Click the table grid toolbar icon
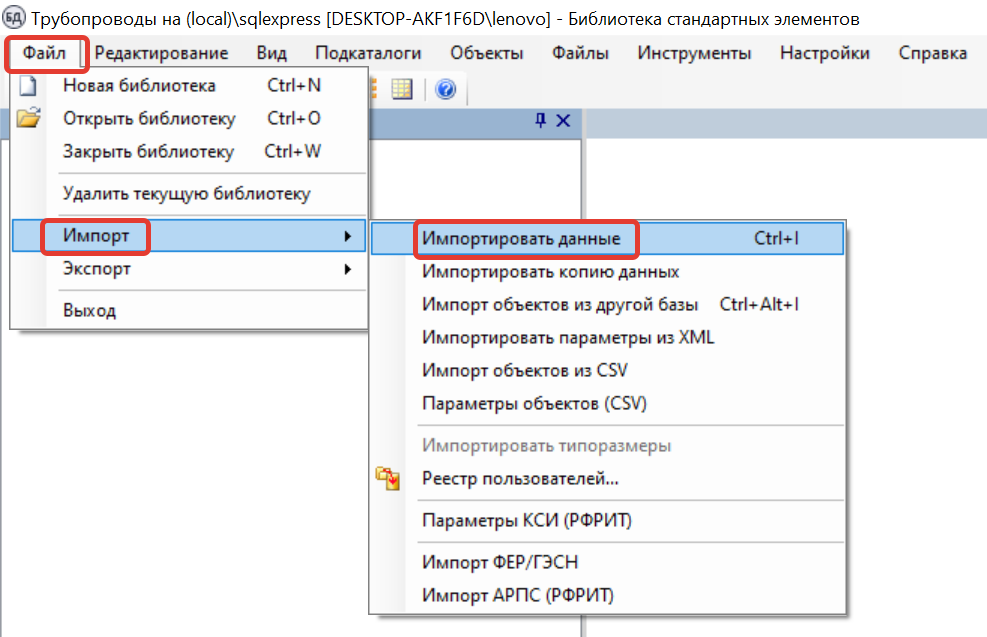 pyautogui.click(x=402, y=89)
